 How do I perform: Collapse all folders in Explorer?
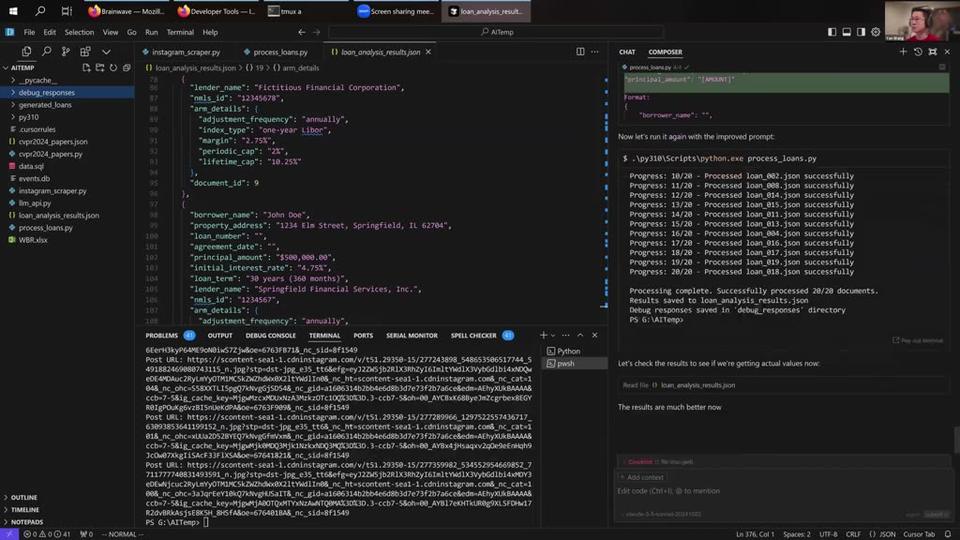coord(127,68)
